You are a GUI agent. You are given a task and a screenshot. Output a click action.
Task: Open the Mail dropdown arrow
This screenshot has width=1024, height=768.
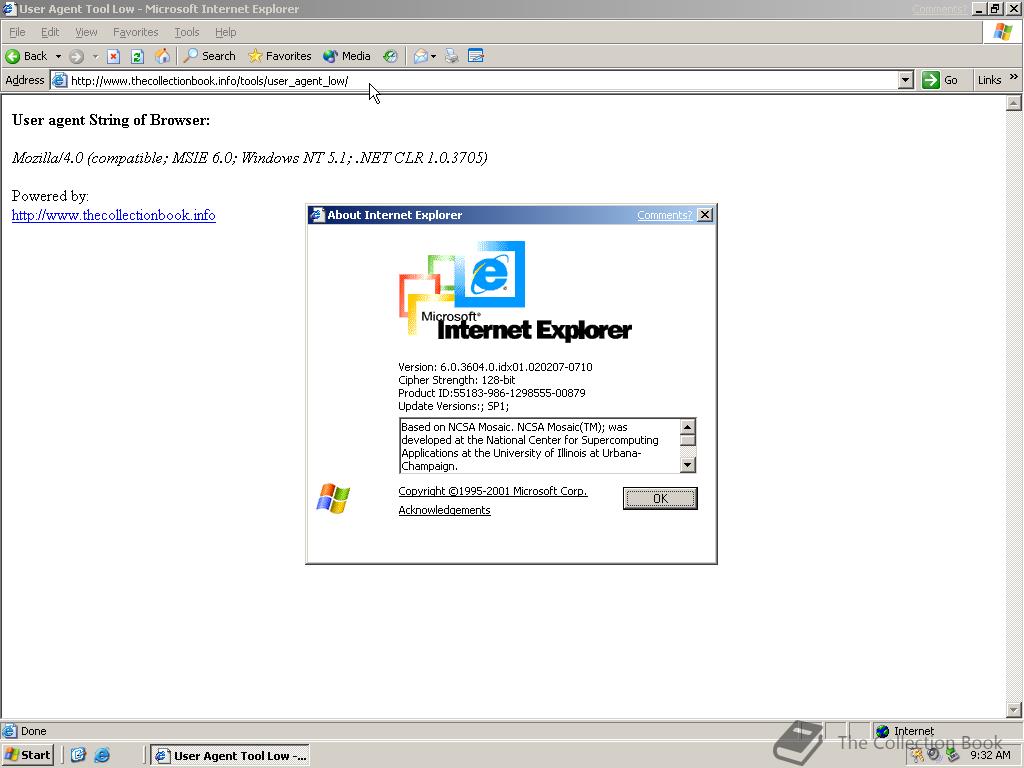pos(434,56)
